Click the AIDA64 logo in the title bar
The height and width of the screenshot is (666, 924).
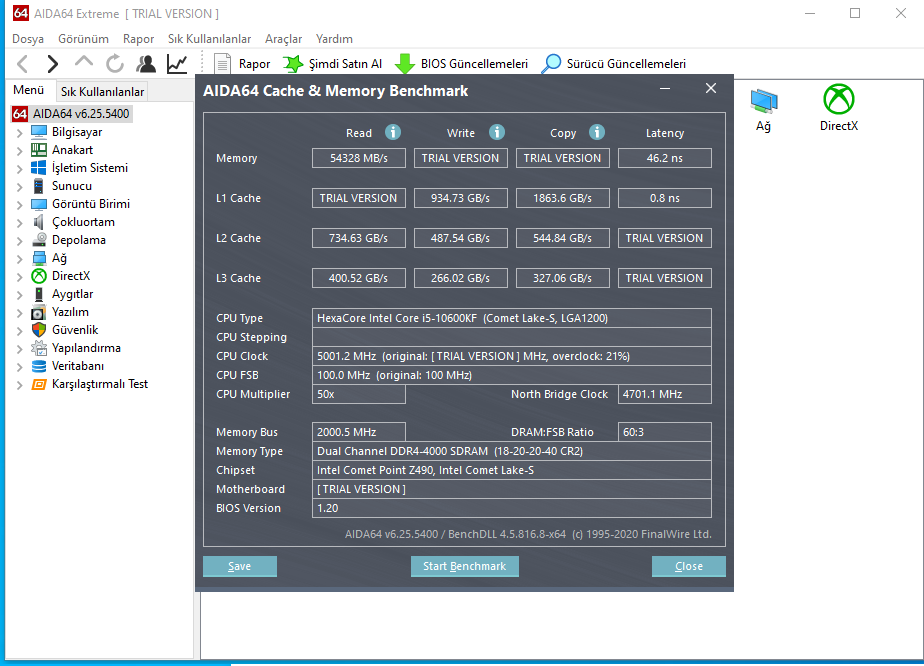tap(21, 13)
